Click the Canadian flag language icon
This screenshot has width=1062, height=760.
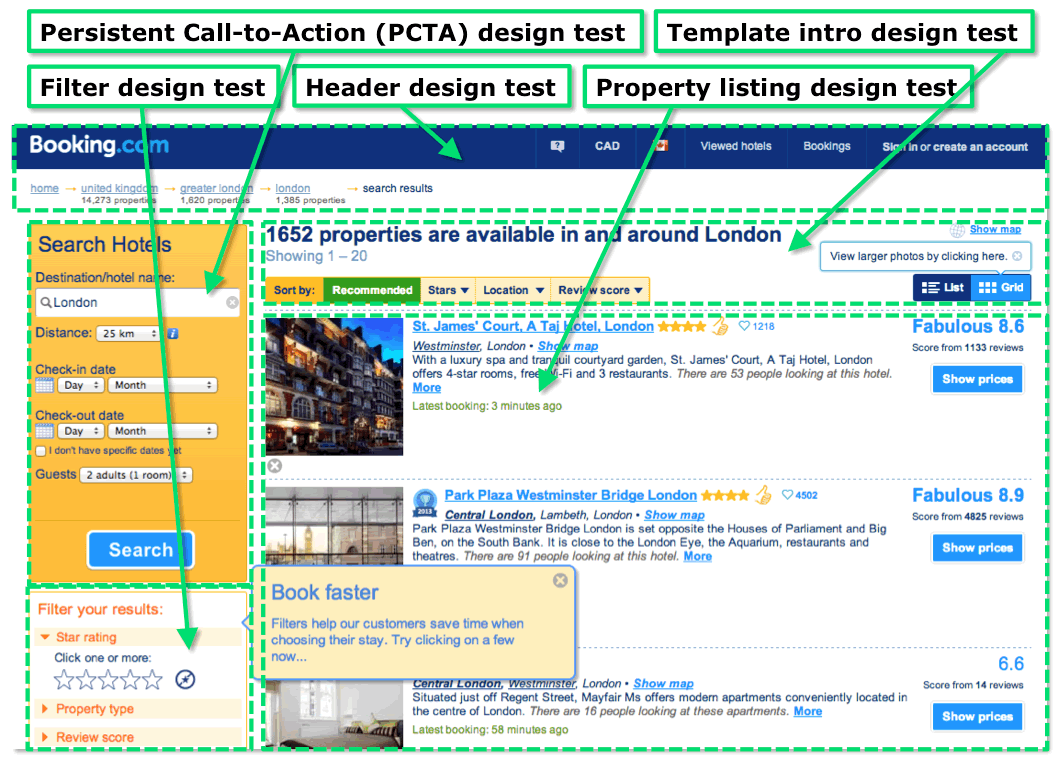point(660,146)
